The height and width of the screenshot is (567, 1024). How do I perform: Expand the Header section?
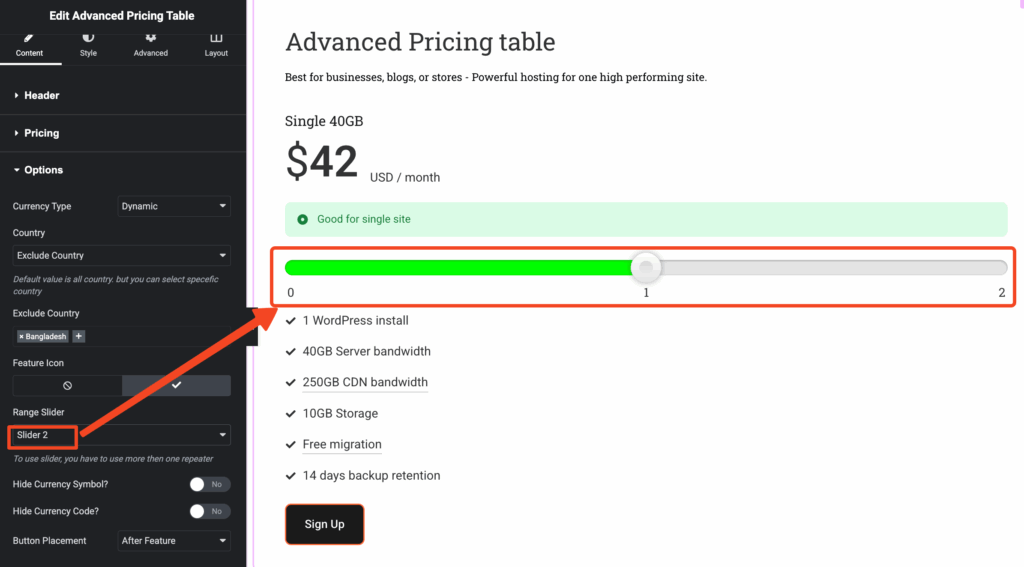point(41,95)
